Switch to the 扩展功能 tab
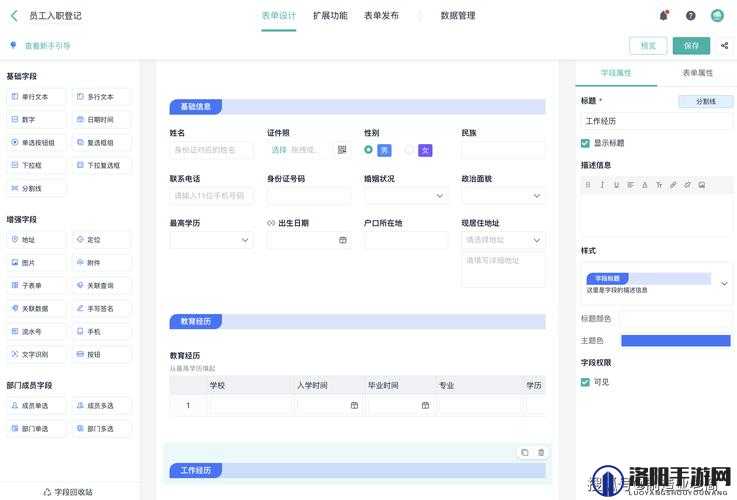737x500 pixels. pyautogui.click(x=330, y=16)
